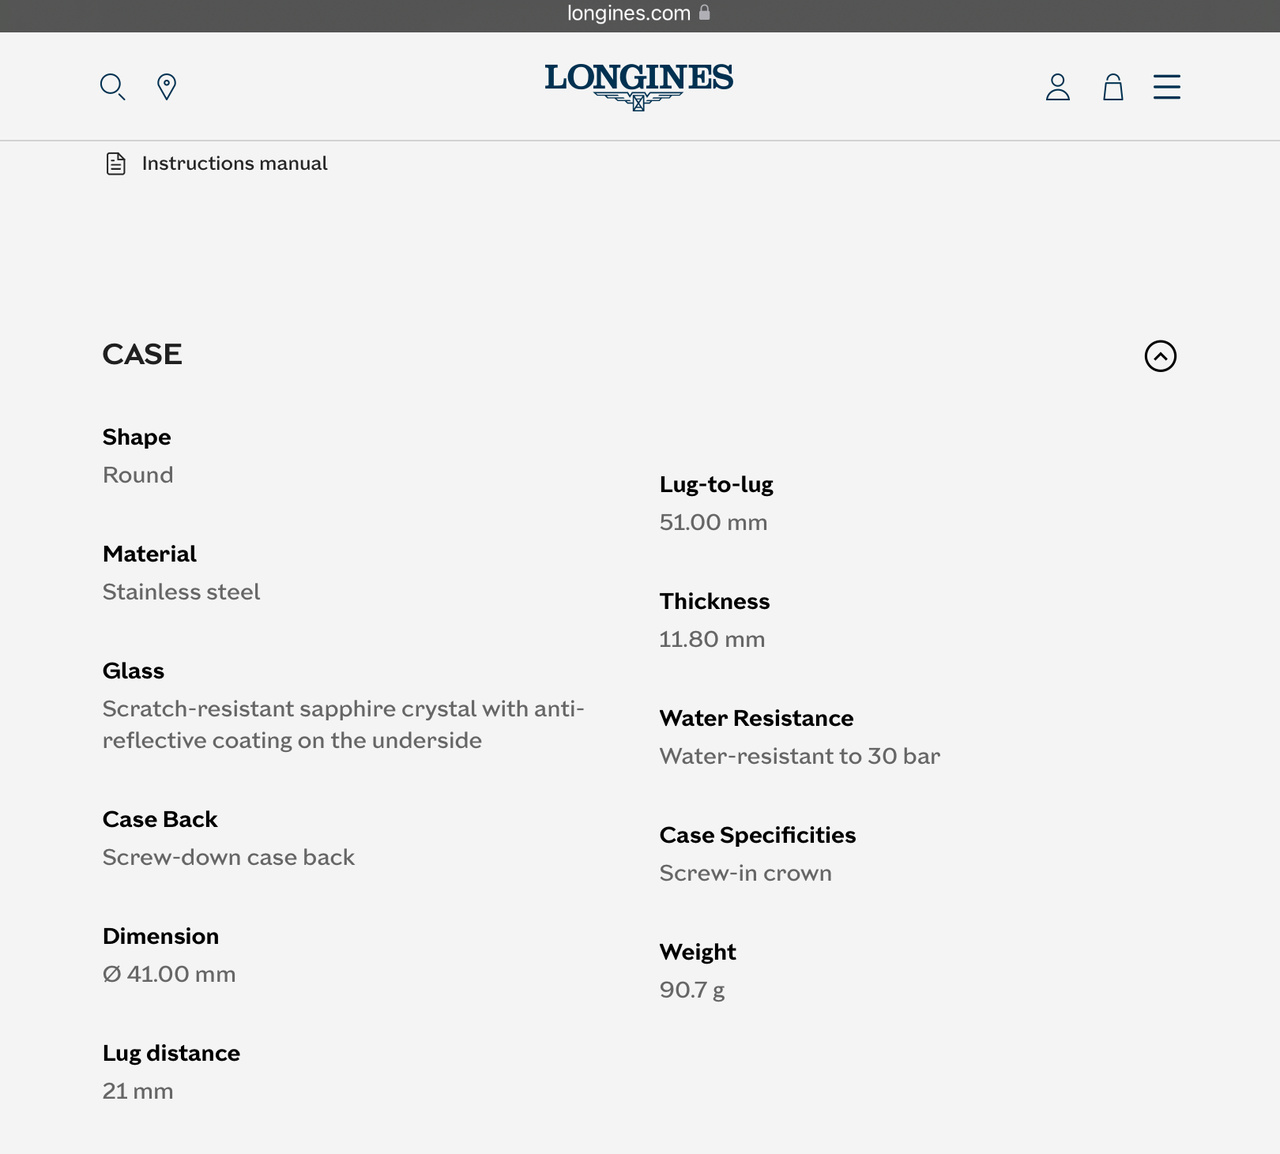Select the Dimension value Ø 41.00 mm
Image resolution: width=1280 pixels, height=1154 pixels.
(x=169, y=974)
